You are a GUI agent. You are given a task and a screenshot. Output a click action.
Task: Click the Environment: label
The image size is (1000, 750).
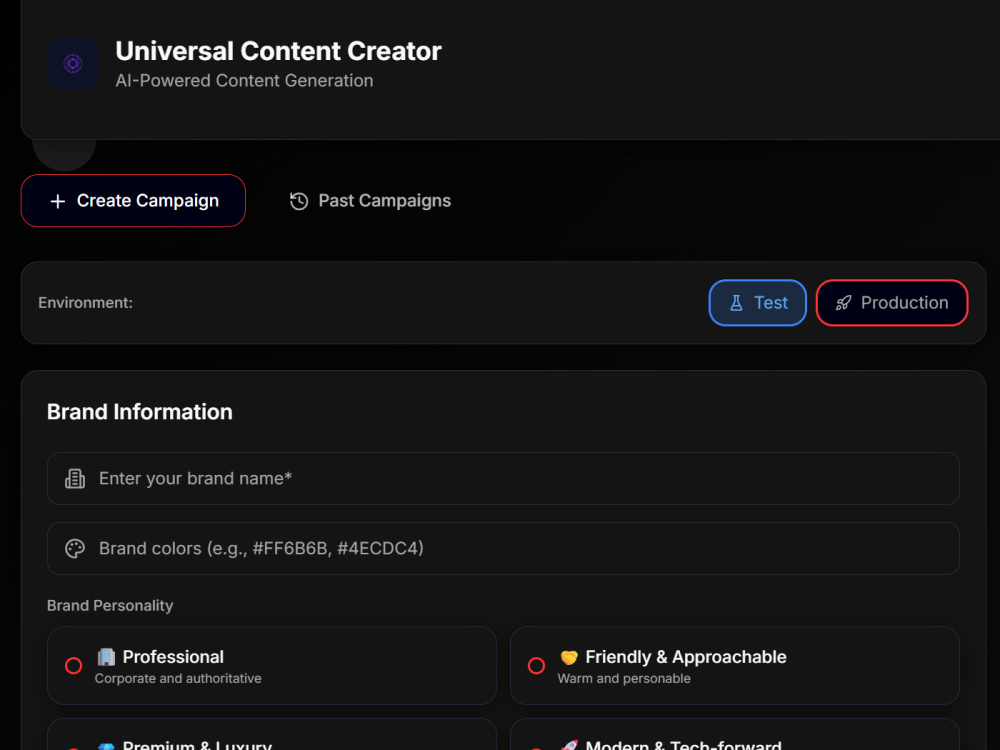click(85, 303)
